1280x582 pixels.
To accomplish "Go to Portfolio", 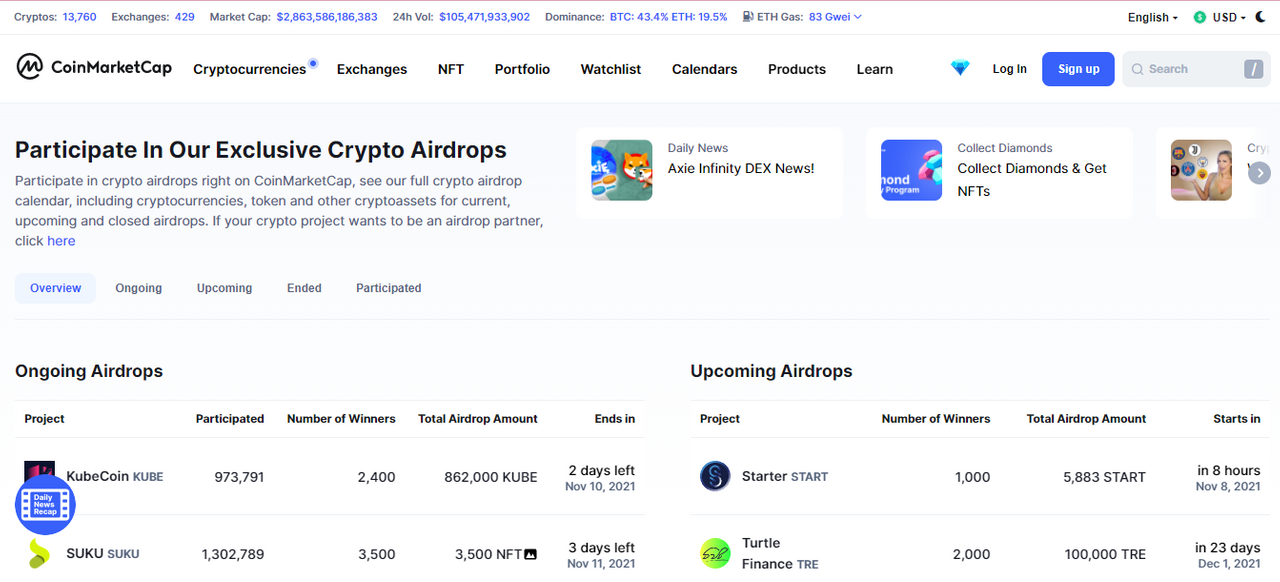I will pos(522,69).
